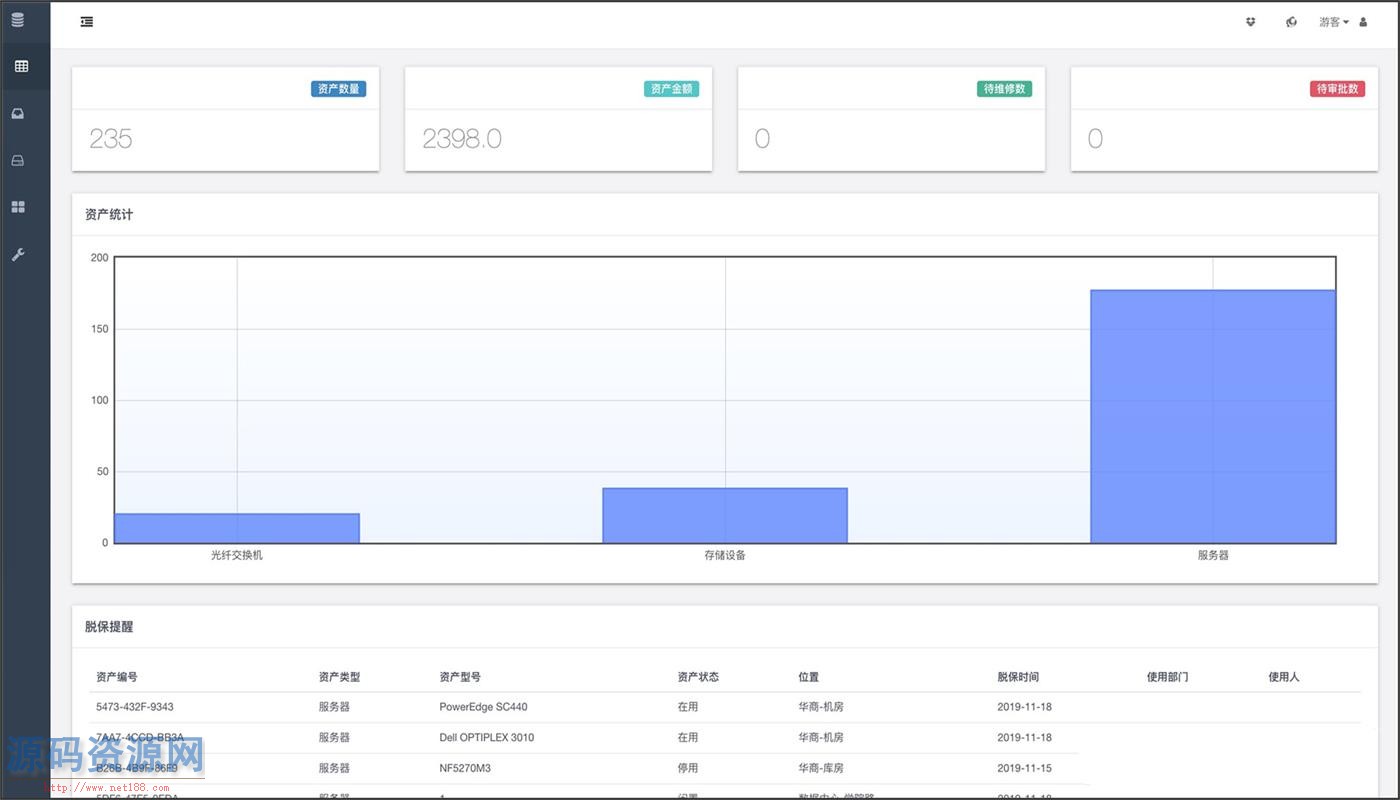
Task: Click the 存储设备 axis label
Action: pos(725,555)
